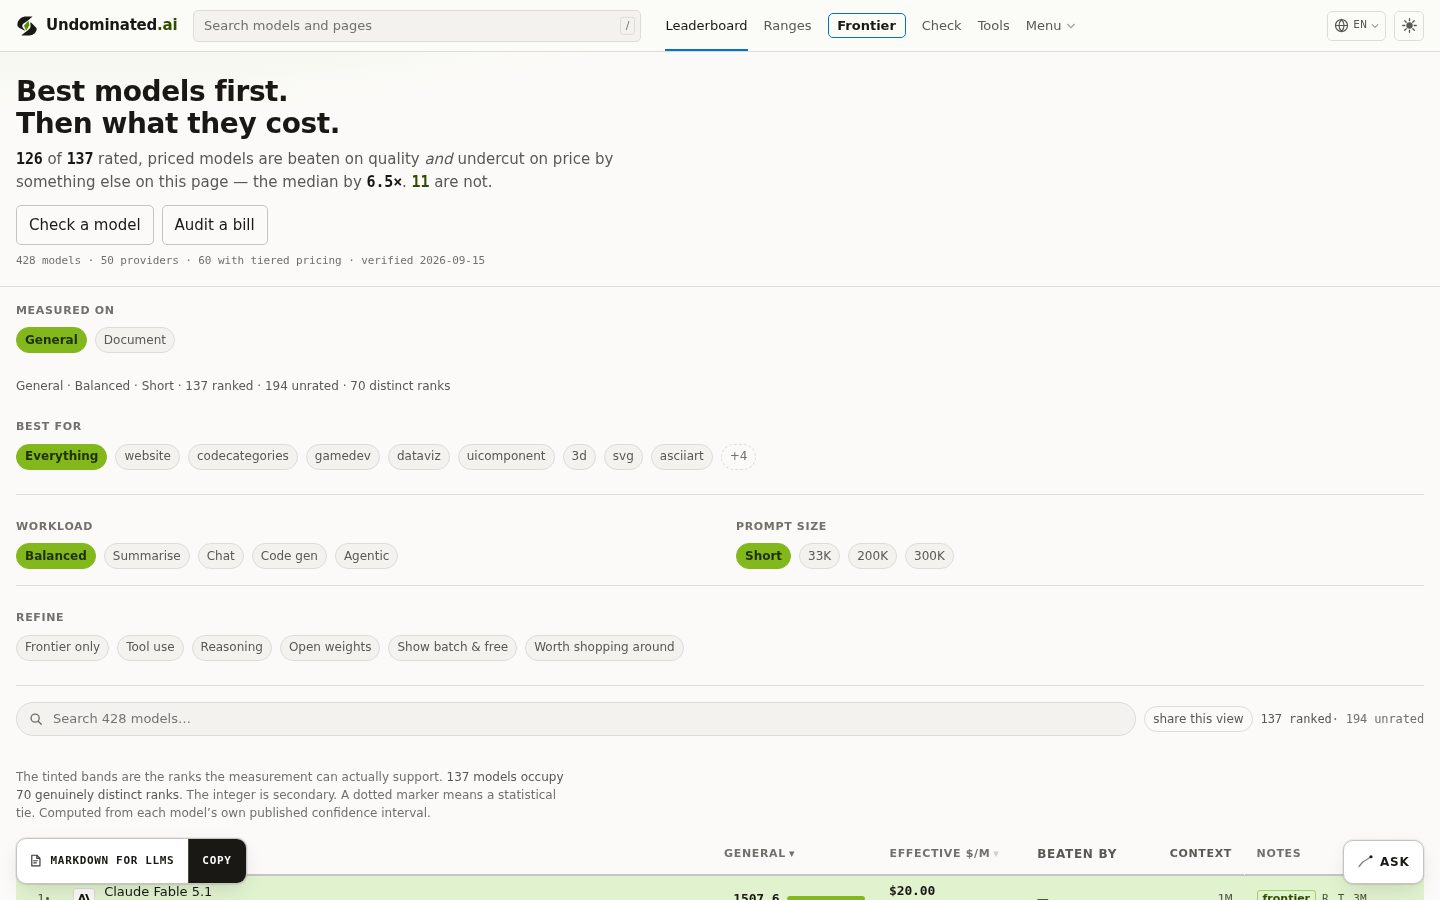The width and height of the screenshot is (1440, 900).
Task: Select the Agentic workload
Action: (x=366, y=556)
